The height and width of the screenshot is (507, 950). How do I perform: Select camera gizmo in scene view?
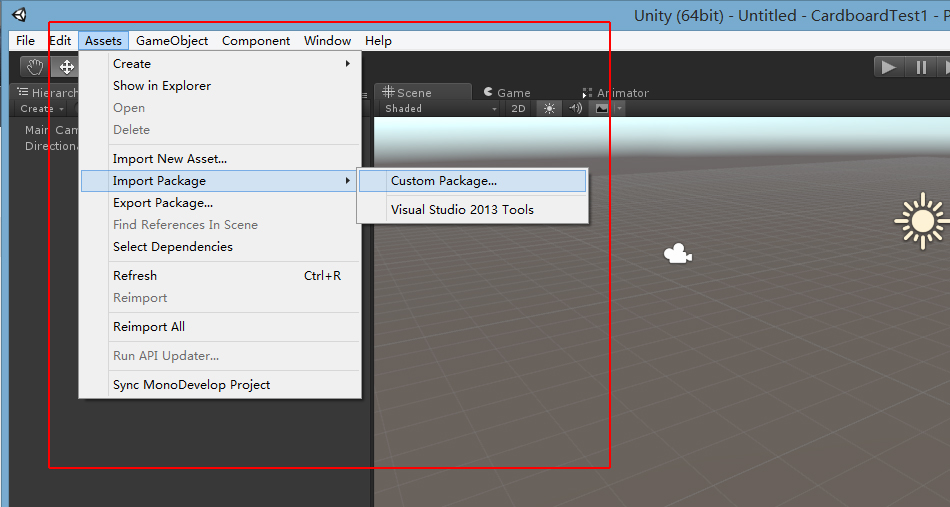678,253
